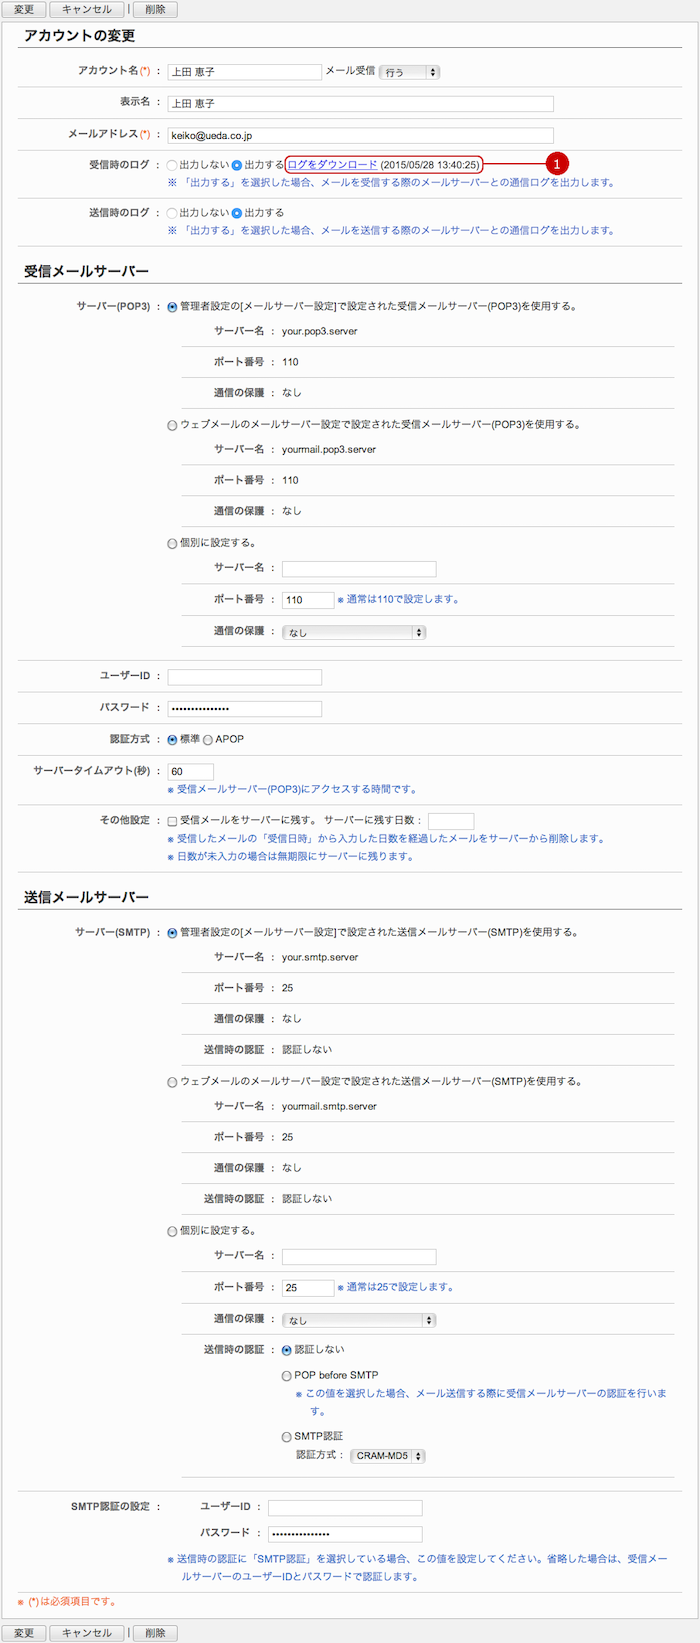This screenshot has height=1643, width=700.
Task: Select APOP authentication method
Action: 208,740
